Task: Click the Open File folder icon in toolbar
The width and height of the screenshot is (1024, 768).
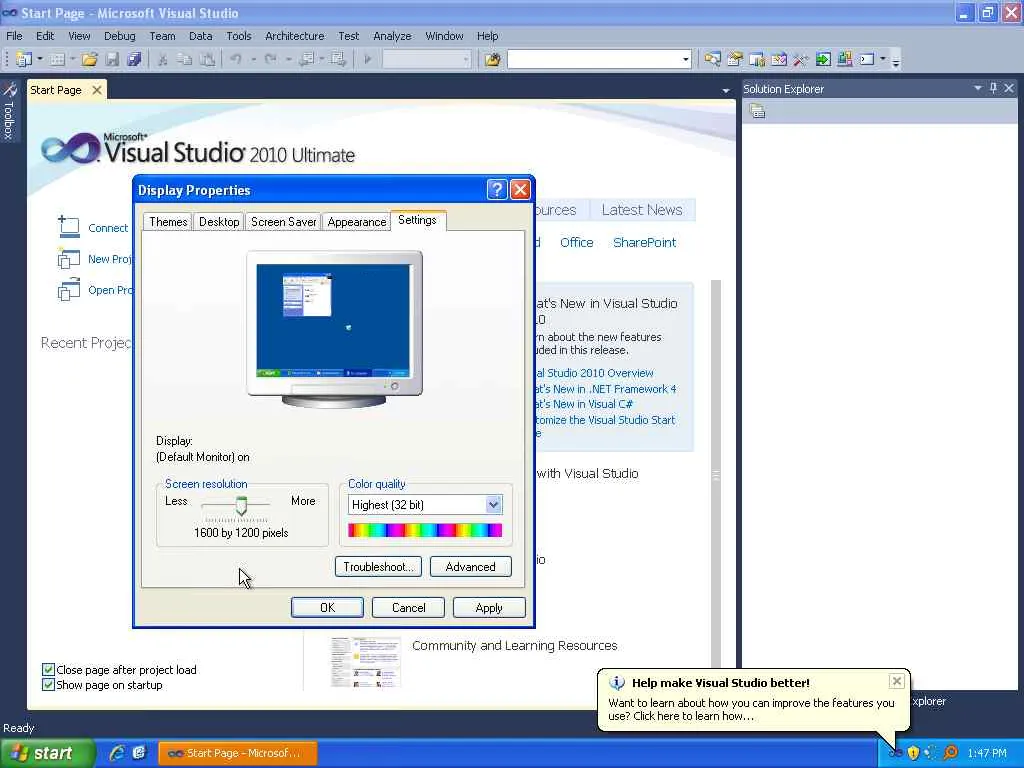Action: pos(89,59)
